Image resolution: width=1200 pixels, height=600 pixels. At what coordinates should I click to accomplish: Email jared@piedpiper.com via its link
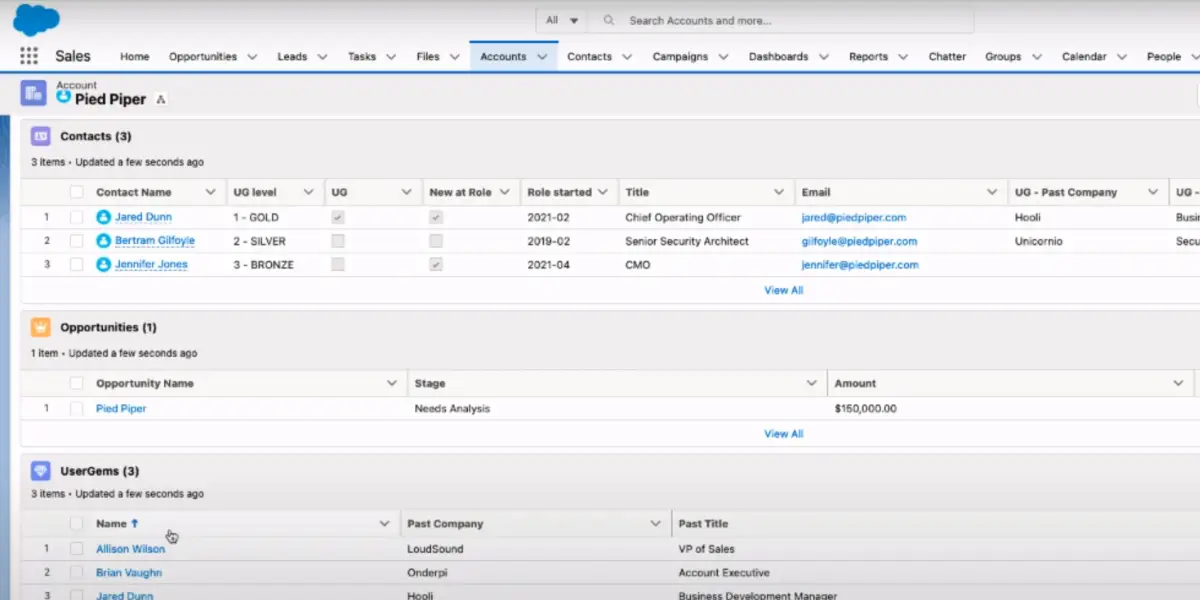click(x=854, y=217)
